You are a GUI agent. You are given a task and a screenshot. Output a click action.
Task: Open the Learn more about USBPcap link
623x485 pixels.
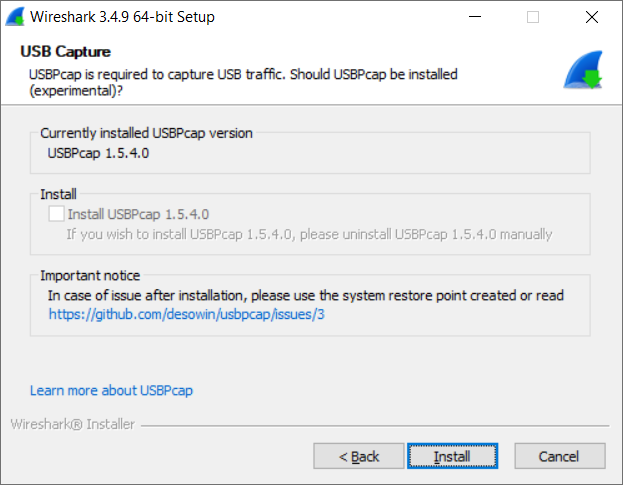tap(111, 390)
